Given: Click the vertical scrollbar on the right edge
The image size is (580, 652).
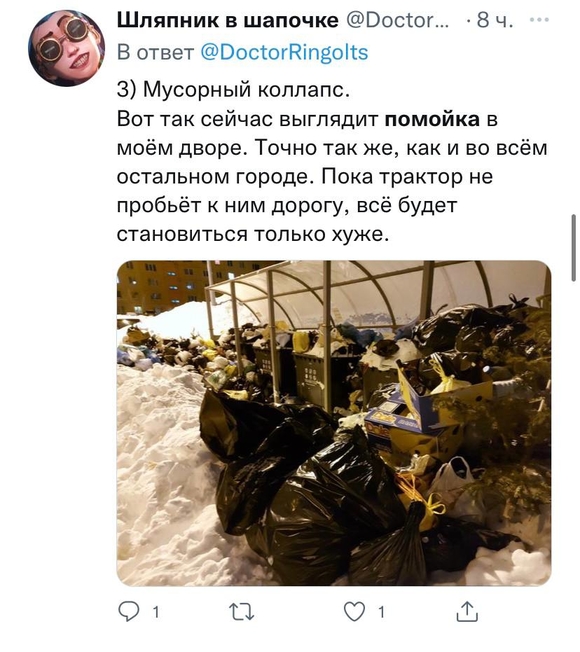Looking at the screenshot, I should pos(574,248).
